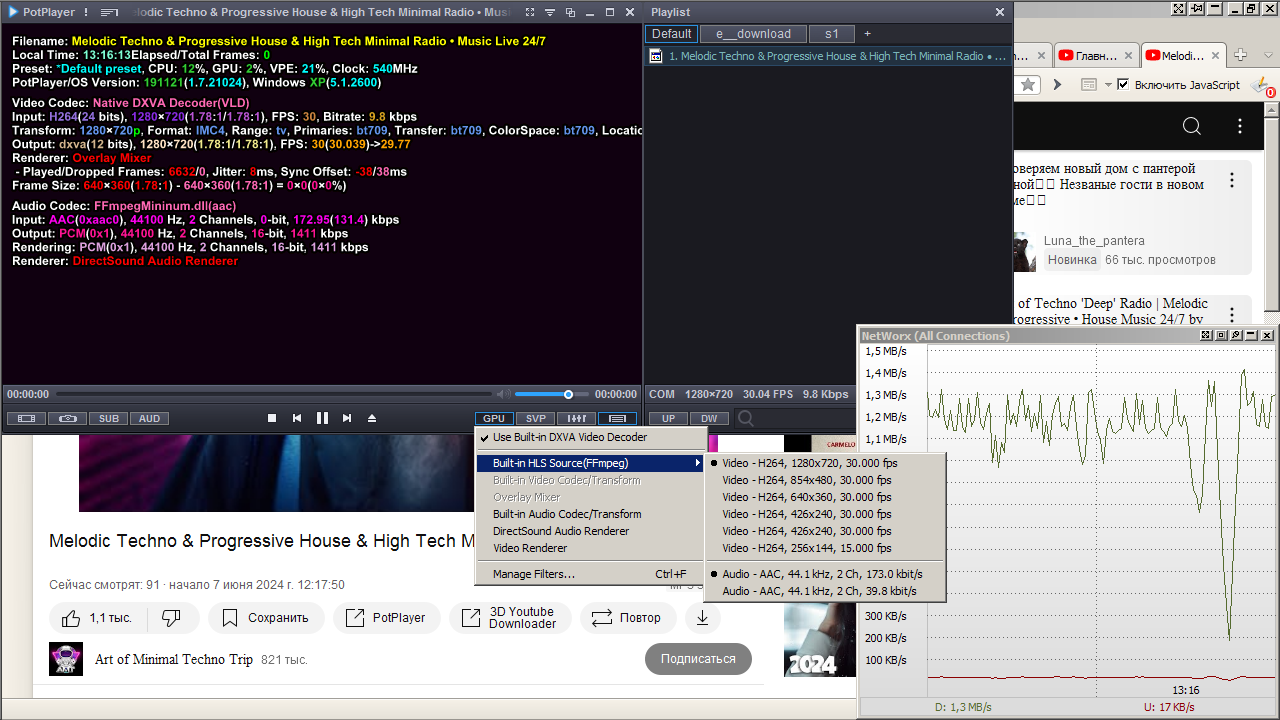Click the Повтор repeat button
Image resolution: width=1280 pixels, height=720 pixels.
pyautogui.click(x=628, y=618)
